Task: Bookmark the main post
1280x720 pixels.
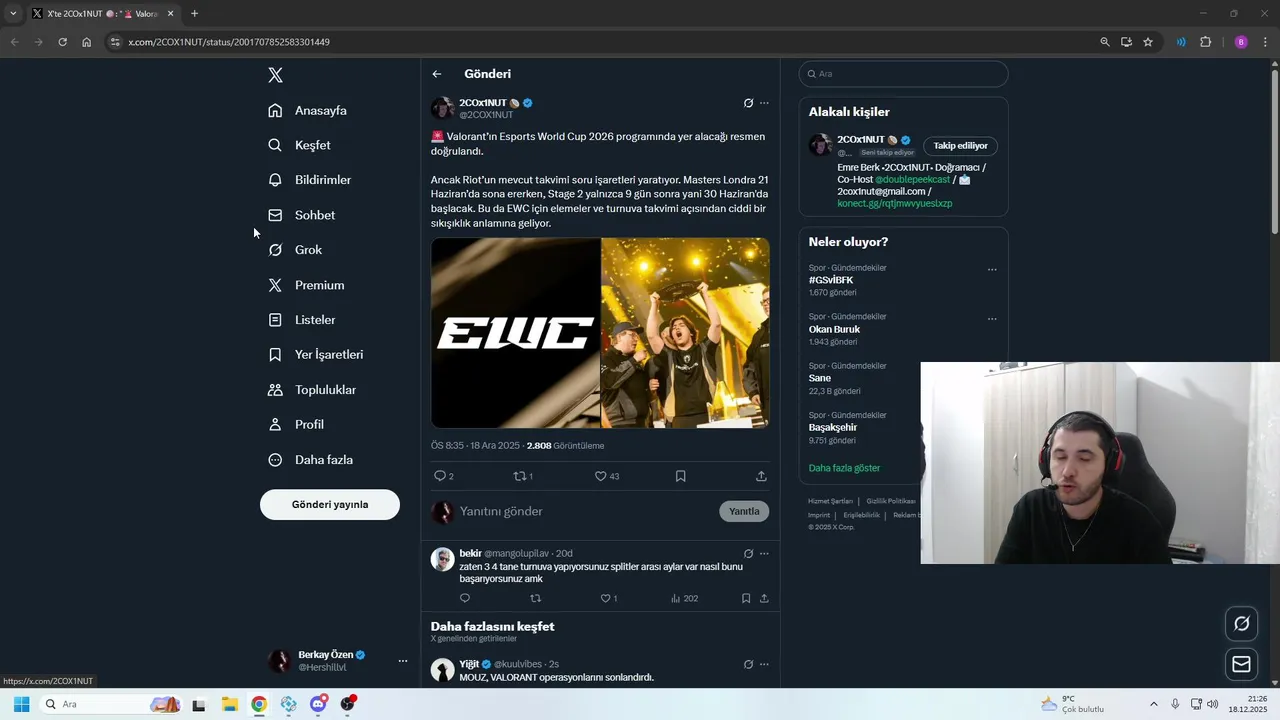Action: click(680, 476)
